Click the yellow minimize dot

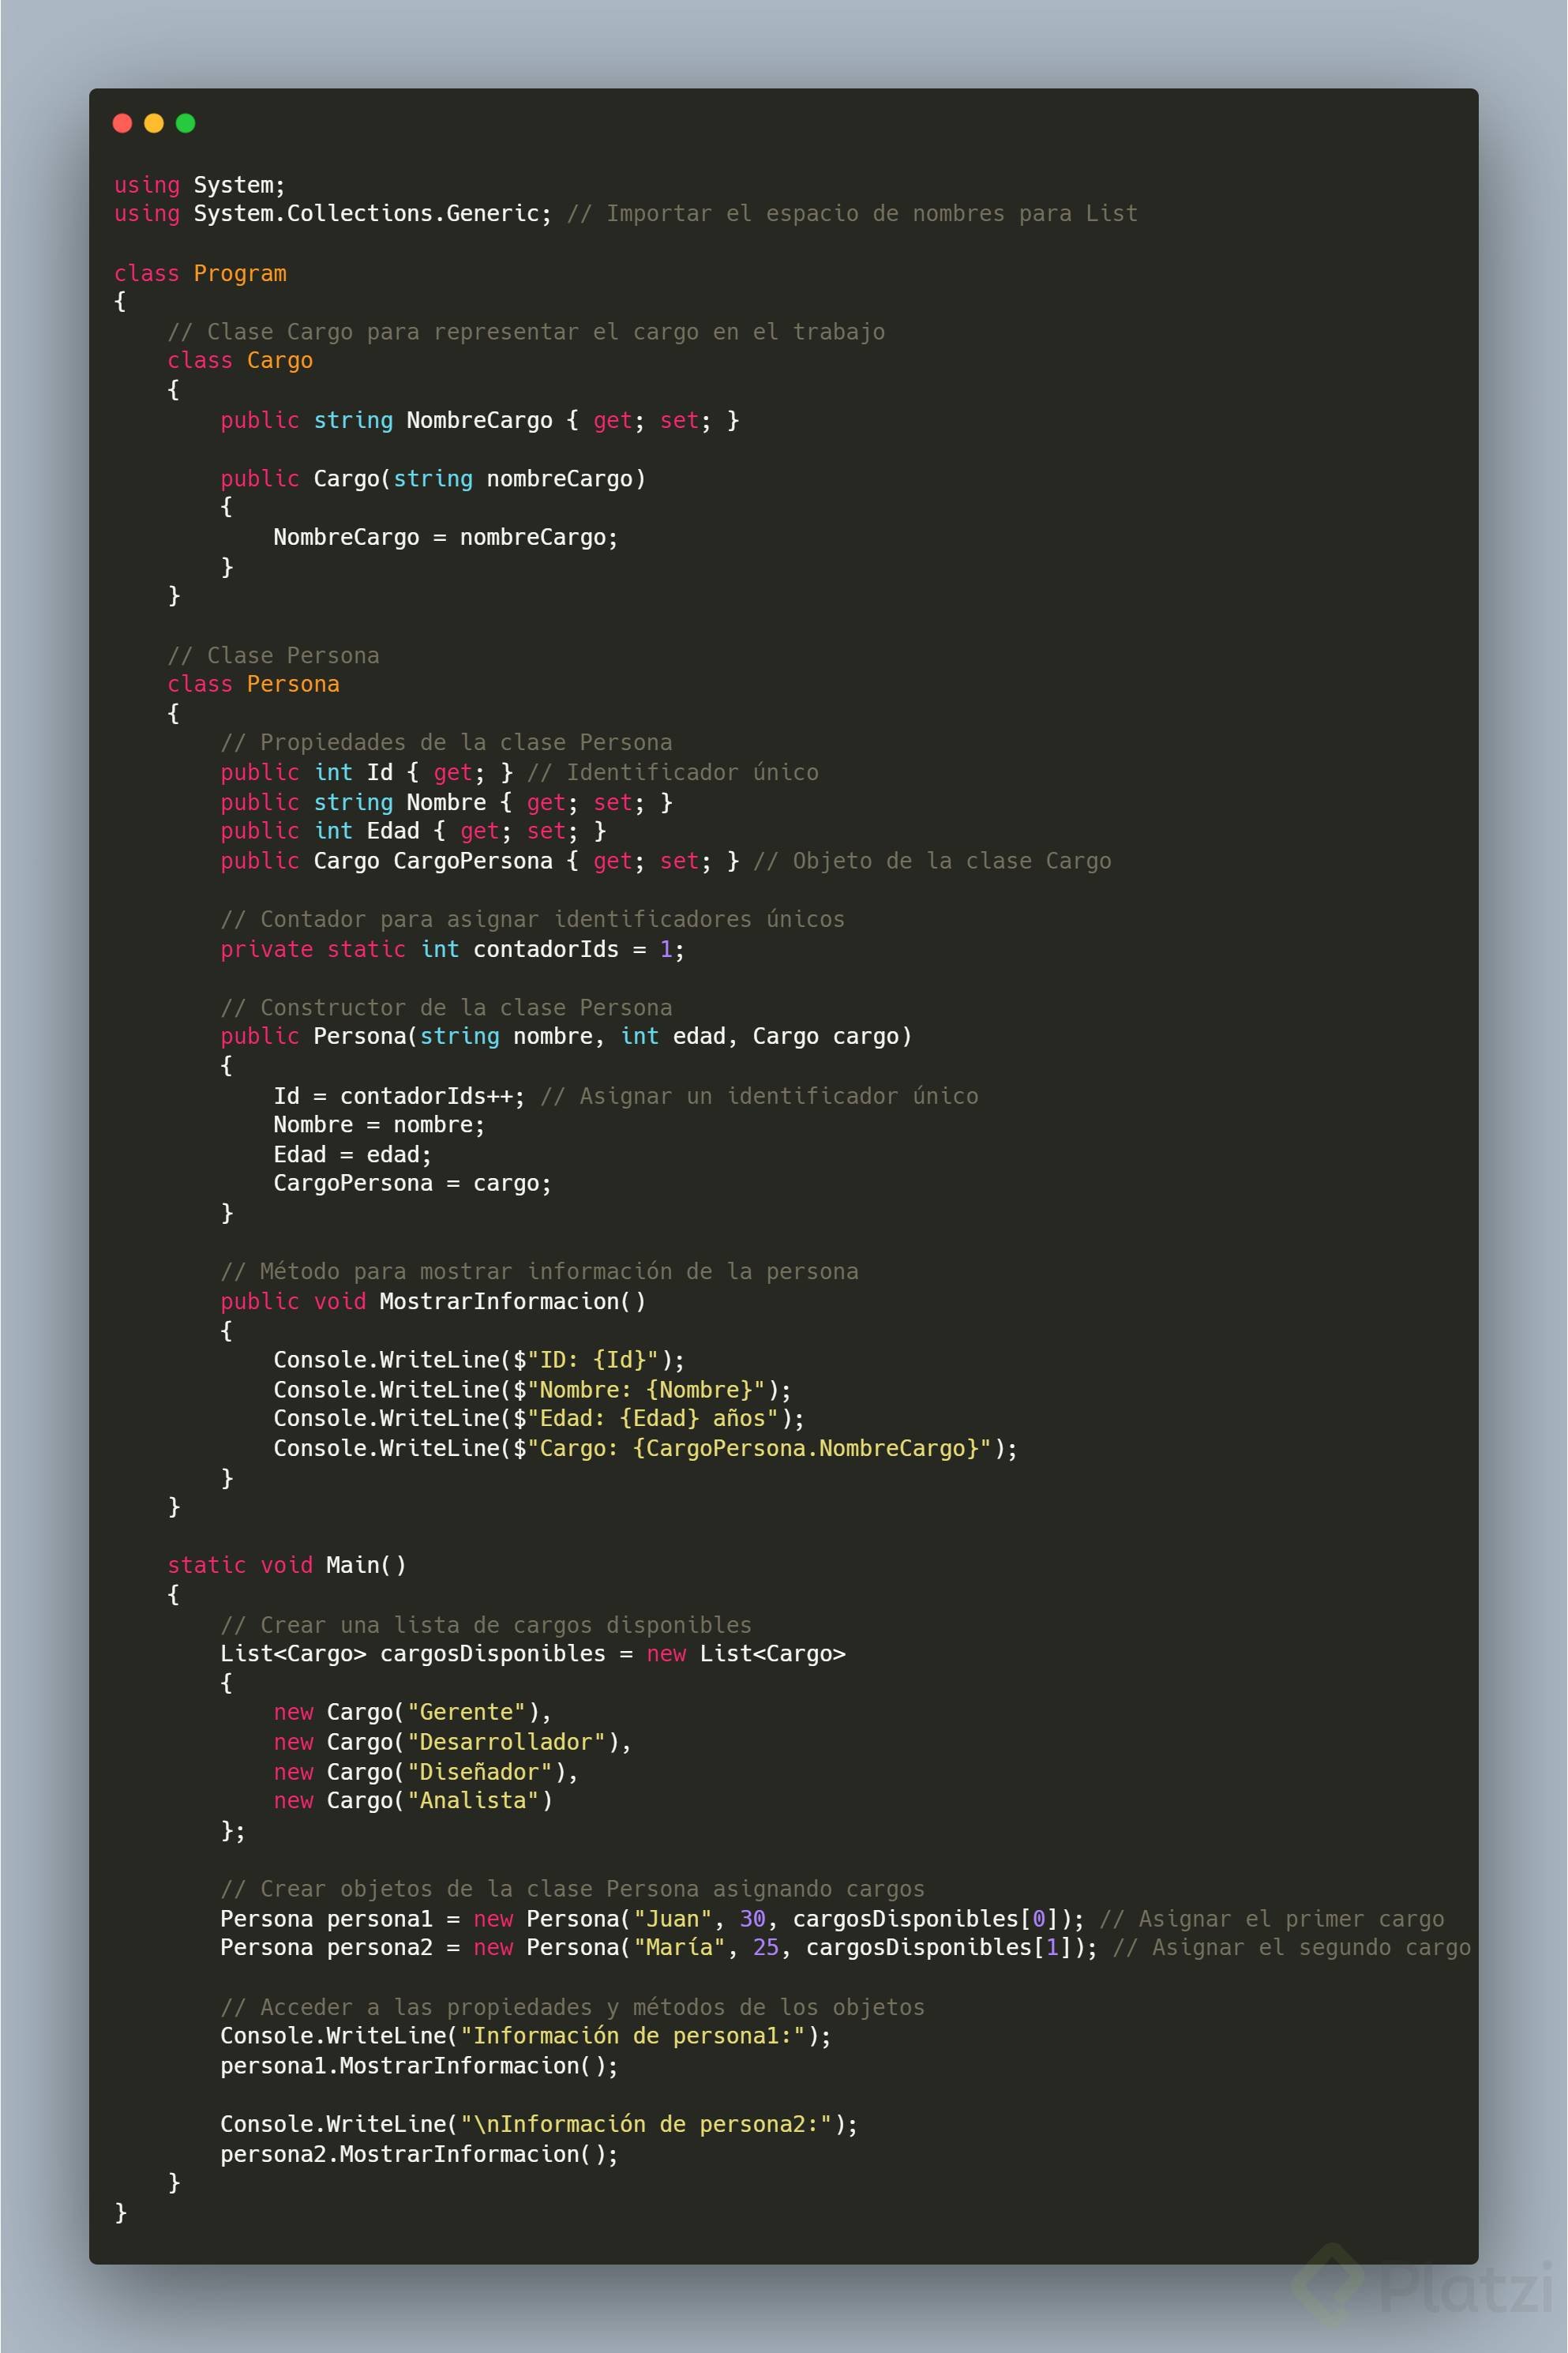[154, 123]
